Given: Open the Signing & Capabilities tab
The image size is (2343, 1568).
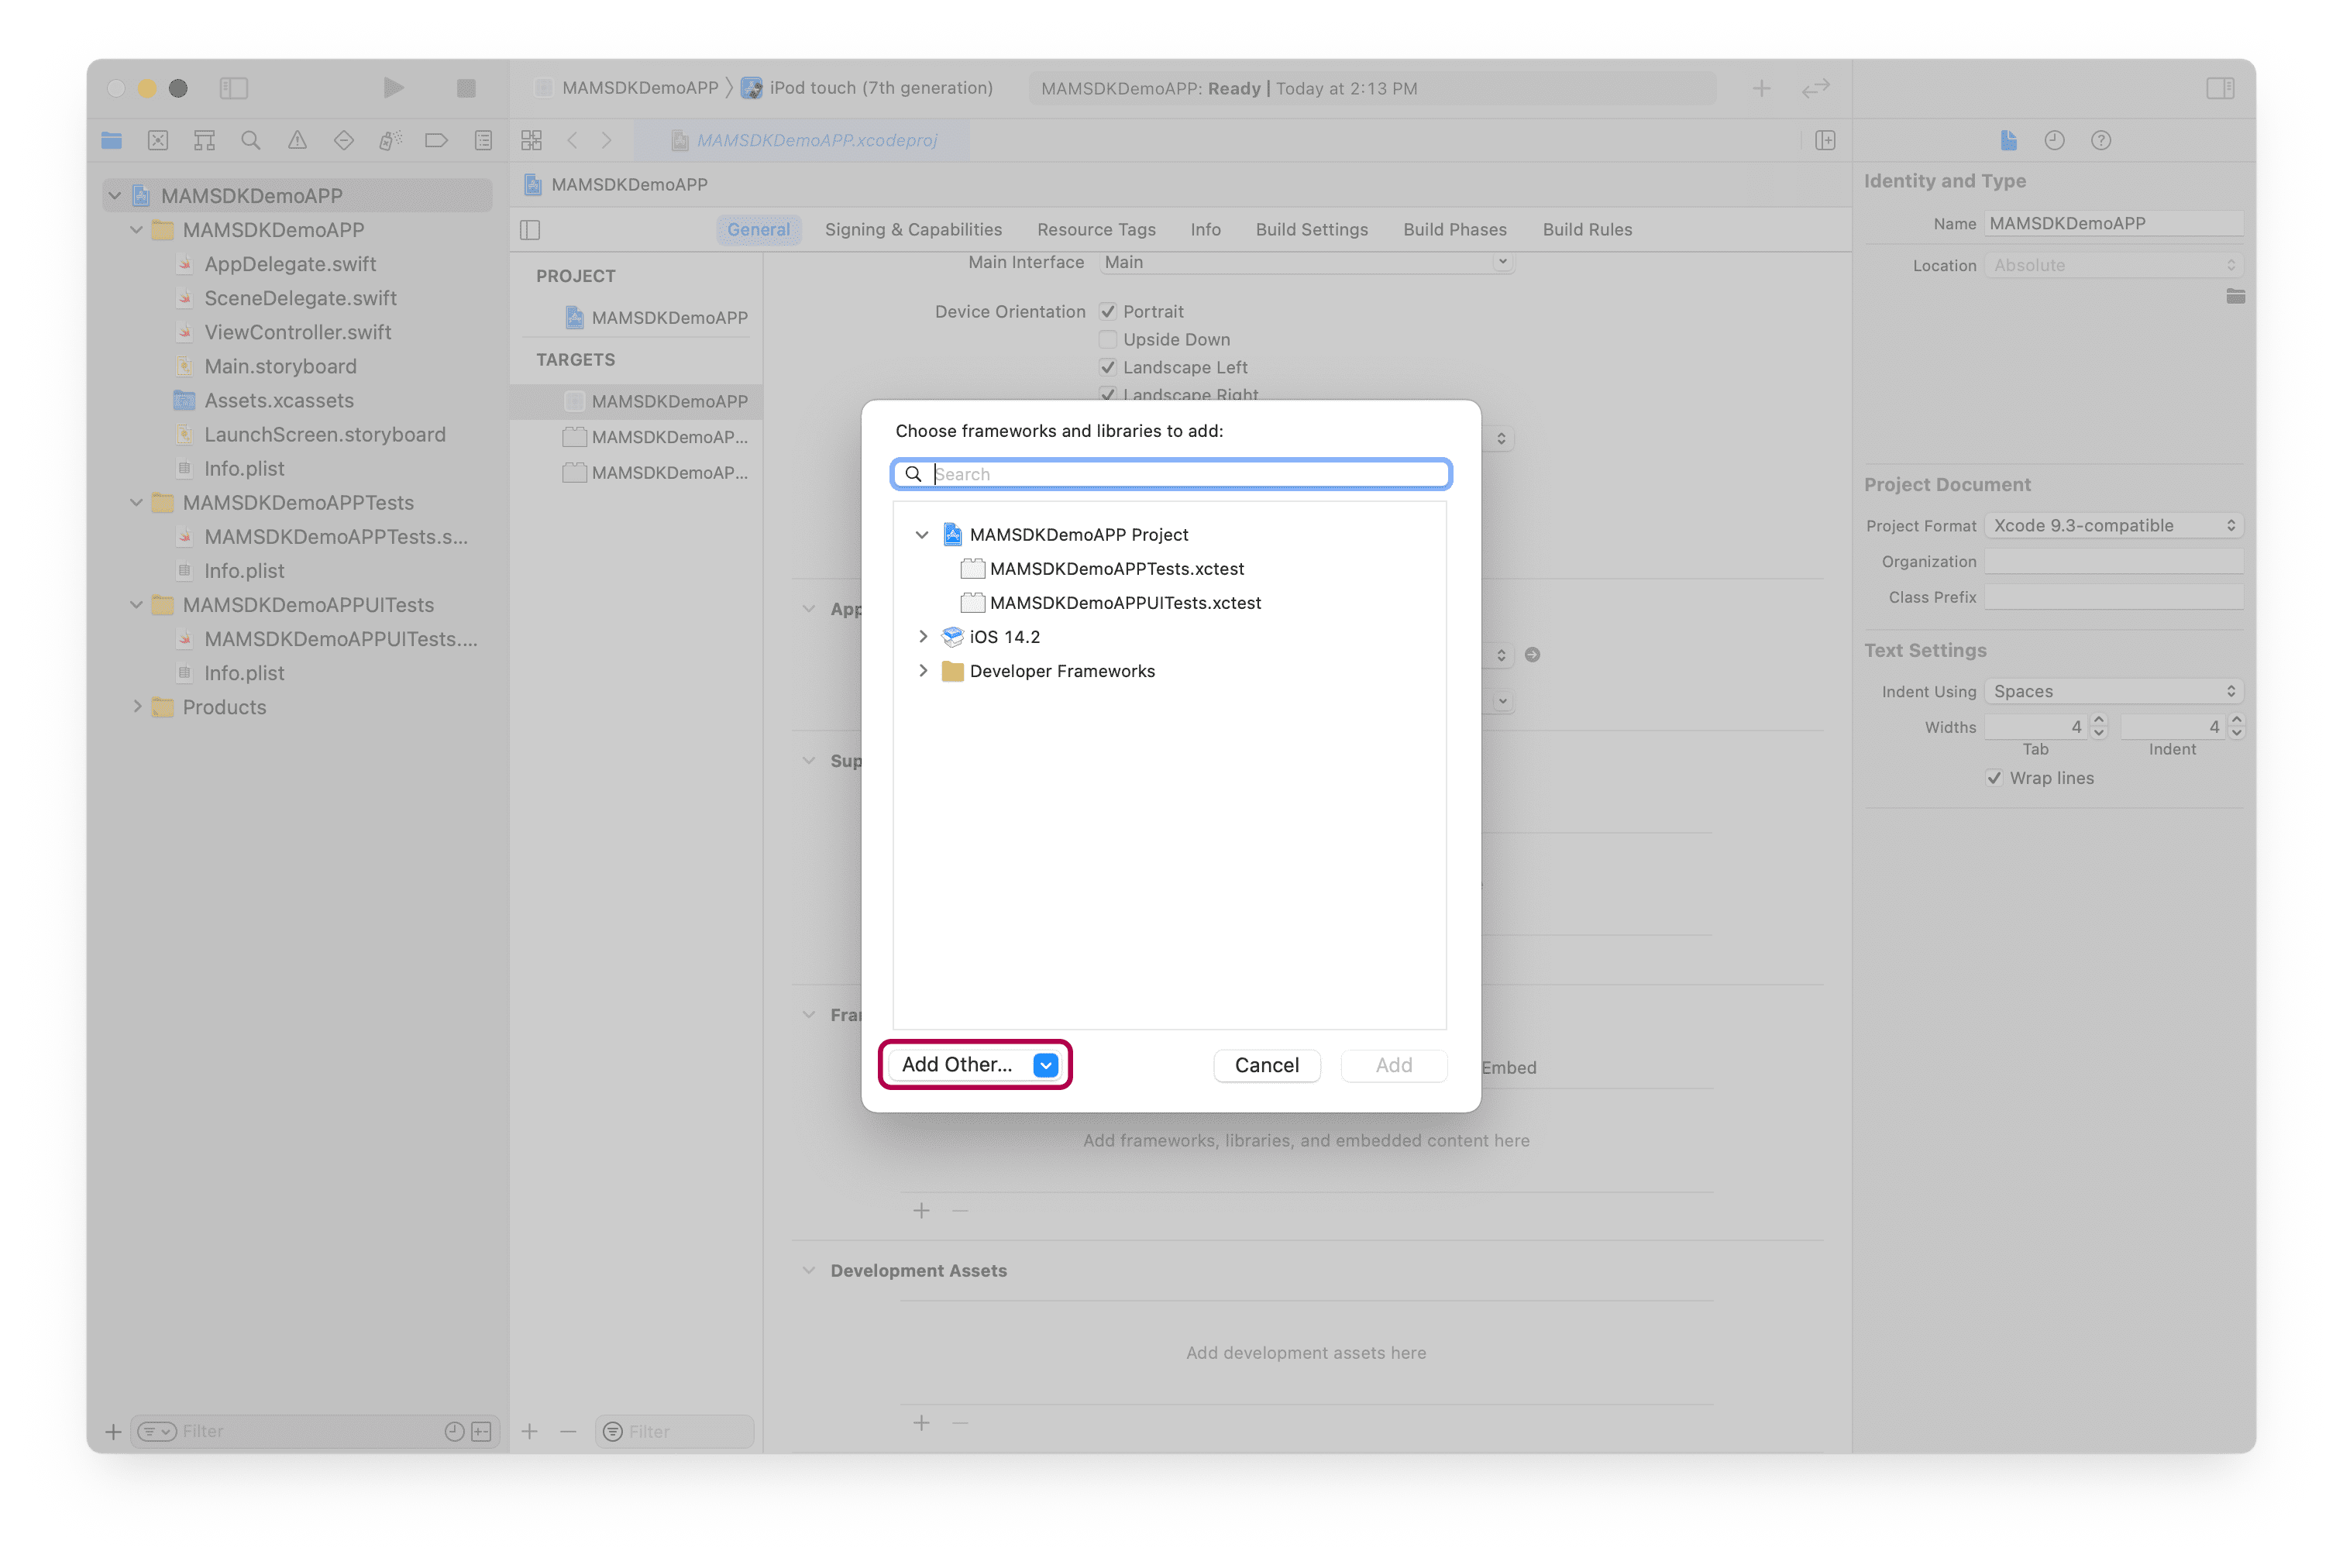Looking at the screenshot, I should [x=913, y=229].
